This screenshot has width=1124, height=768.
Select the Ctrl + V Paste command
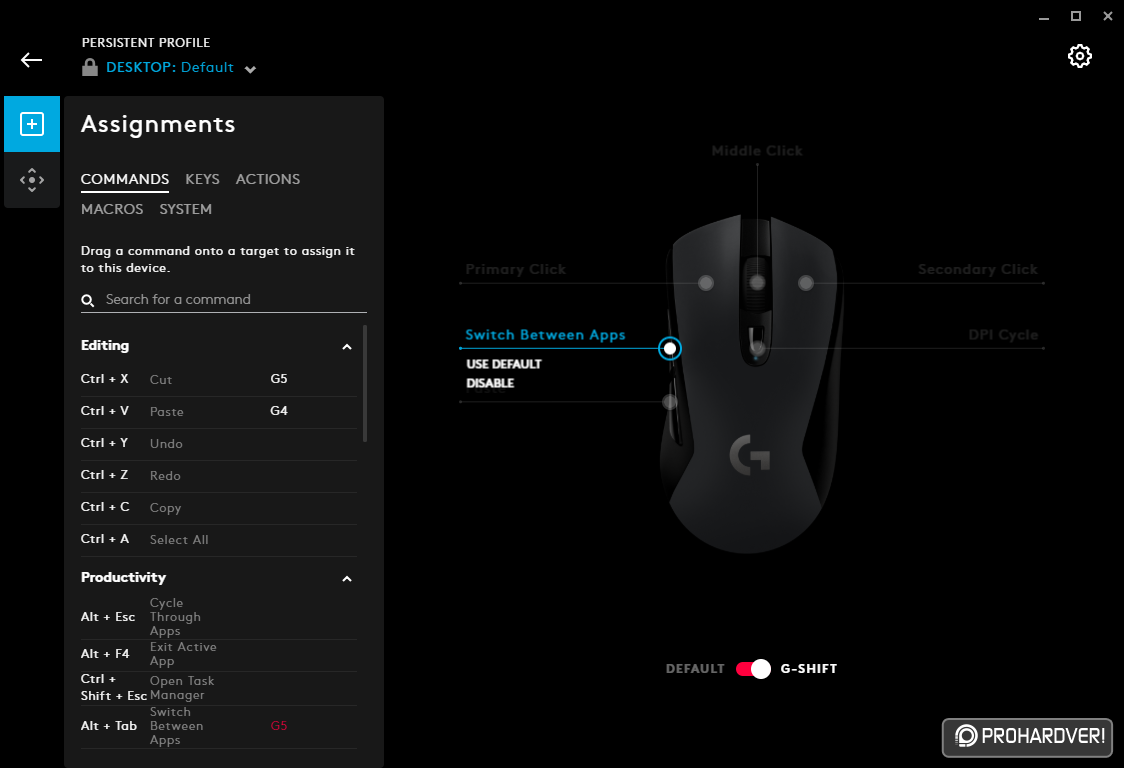click(219, 412)
